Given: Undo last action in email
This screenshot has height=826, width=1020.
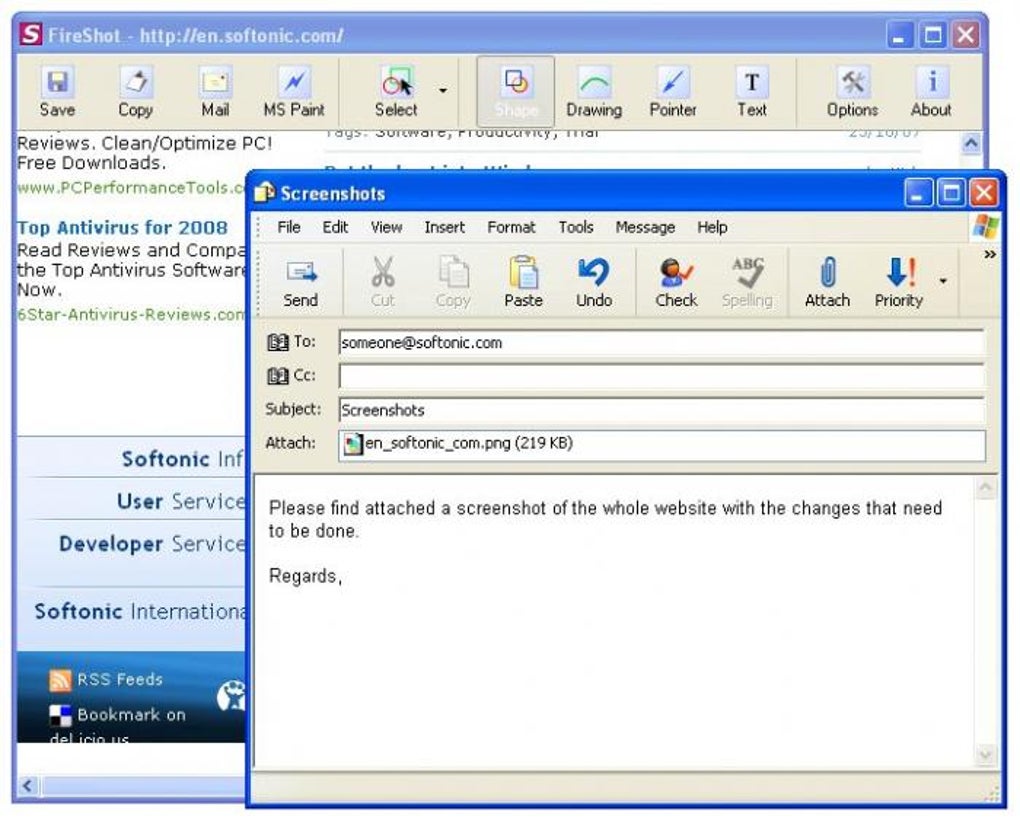Looking at the screenshot, I should (x=594, y=283).
